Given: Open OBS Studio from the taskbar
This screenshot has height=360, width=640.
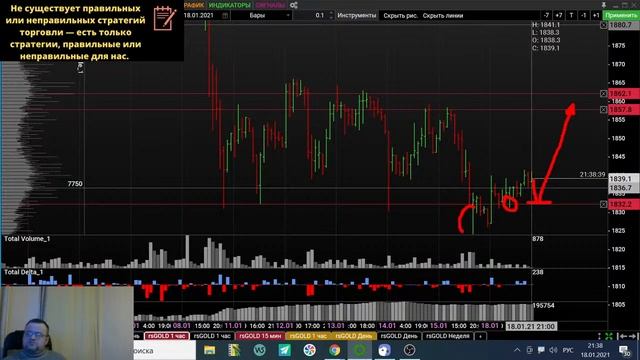Looking at the screenshot, I should coord(409,350).
